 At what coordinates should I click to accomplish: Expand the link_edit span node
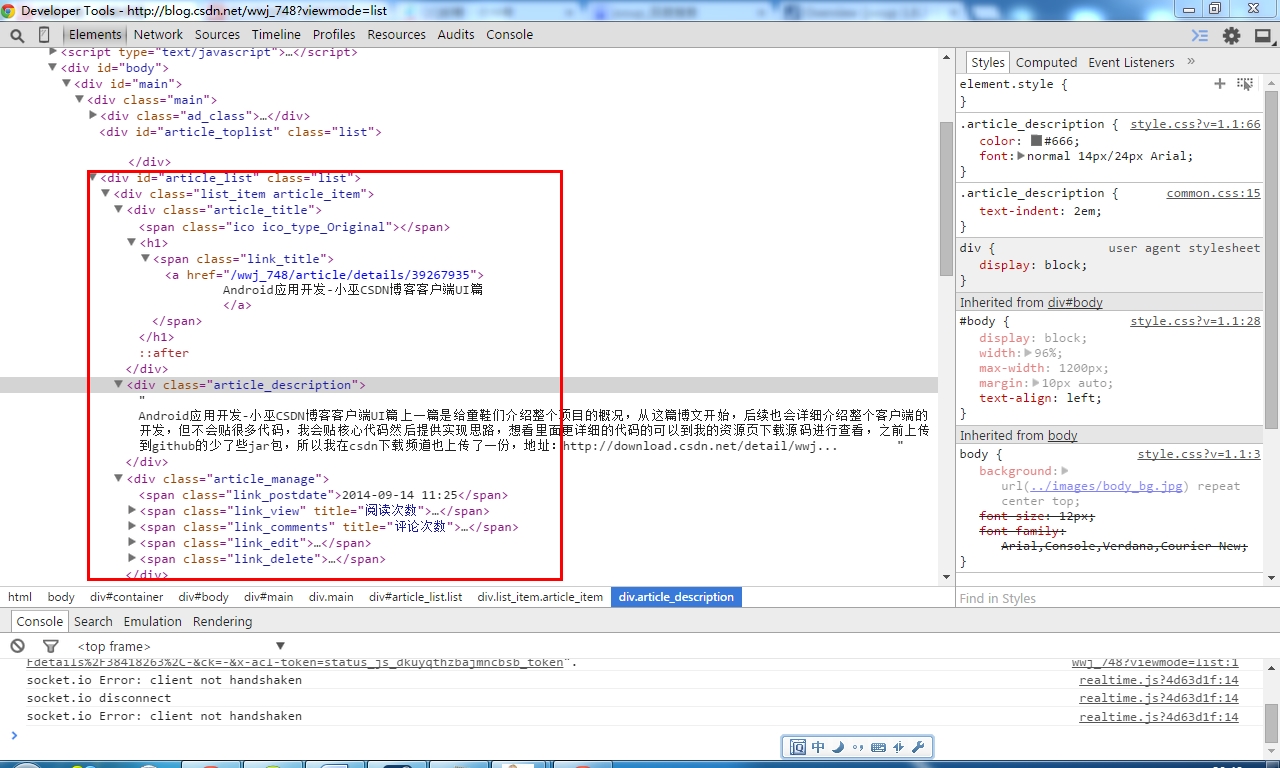(132, 543)
